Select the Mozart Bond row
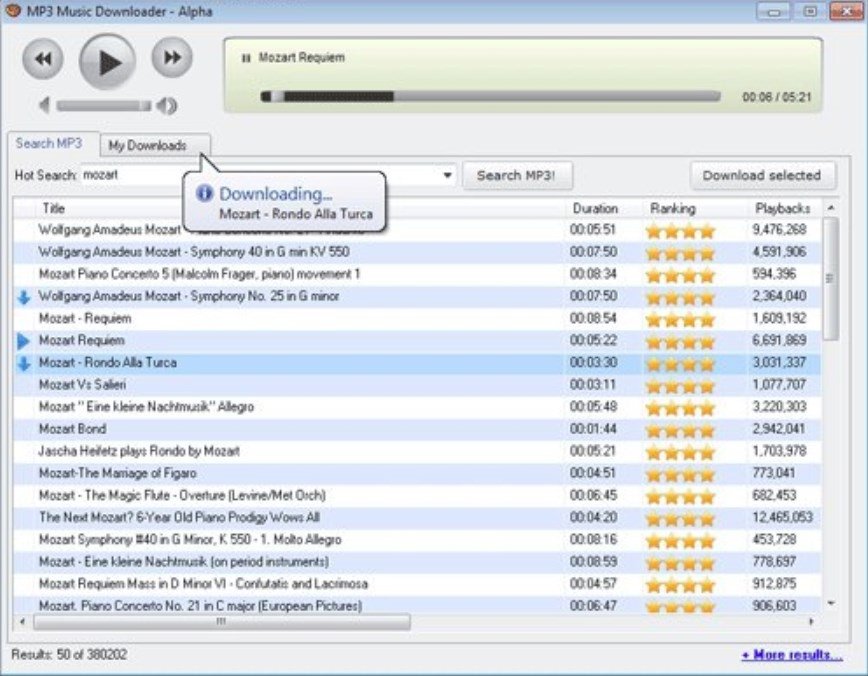This screenshot has width=868, height=676. click(417, 429)
